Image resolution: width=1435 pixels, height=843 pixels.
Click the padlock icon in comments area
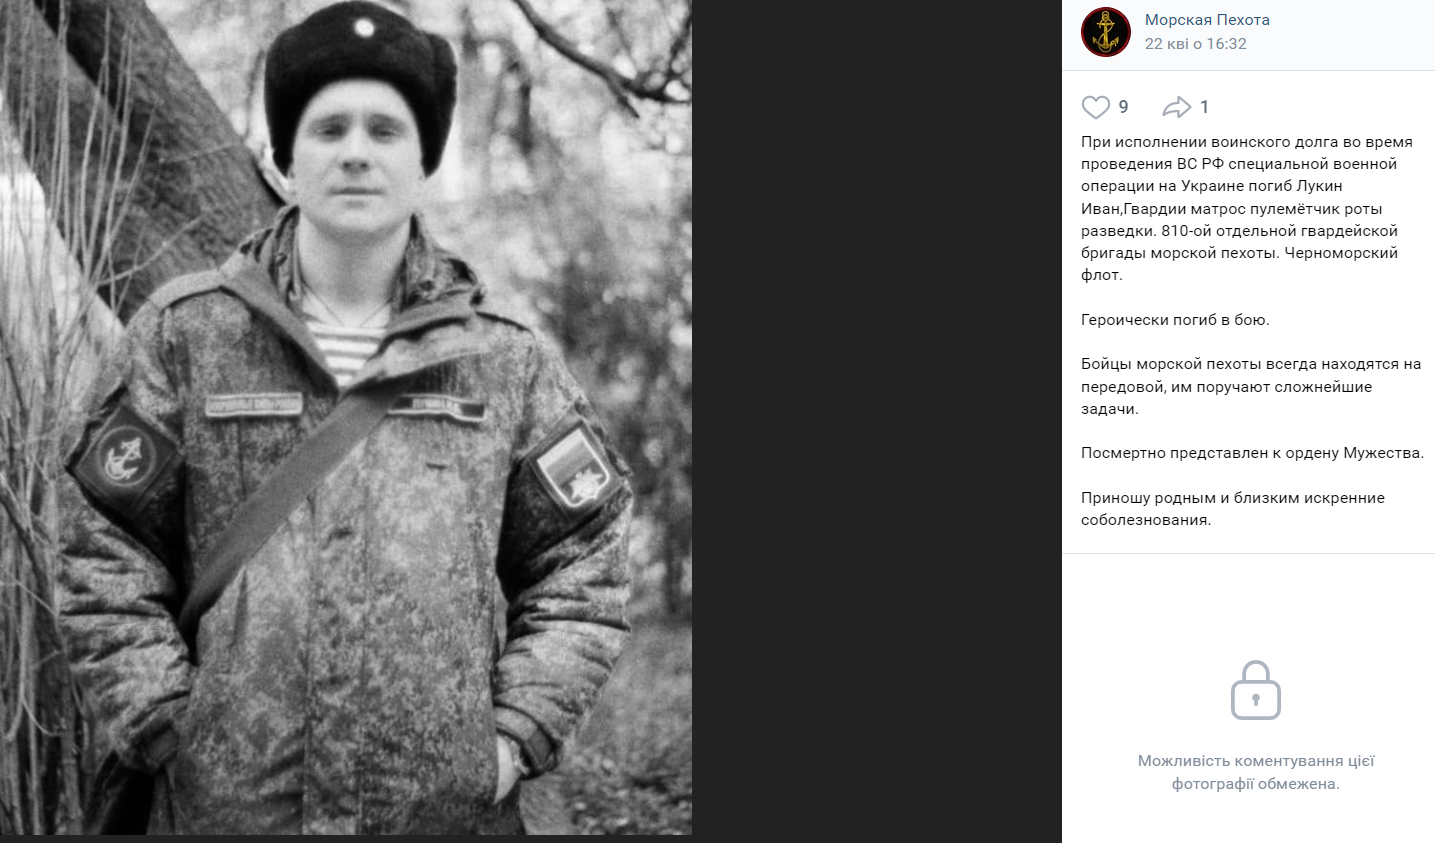click(1256, 690)
